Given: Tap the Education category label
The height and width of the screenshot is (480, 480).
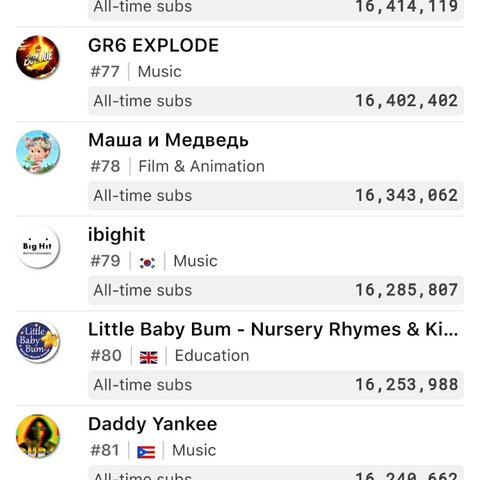Looking at the screenshot, I should [x=212, y=355].
